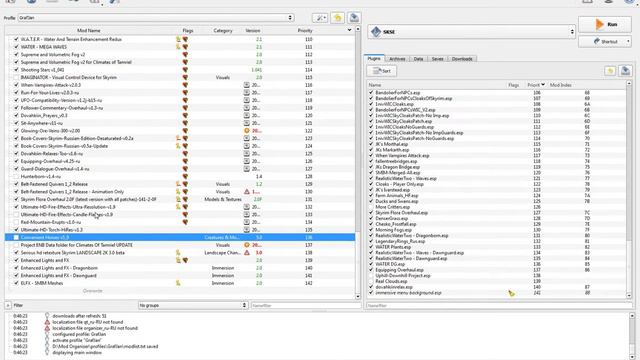Switch to the Downloads tab
The image size is (640, 360).
click(462, 59)
